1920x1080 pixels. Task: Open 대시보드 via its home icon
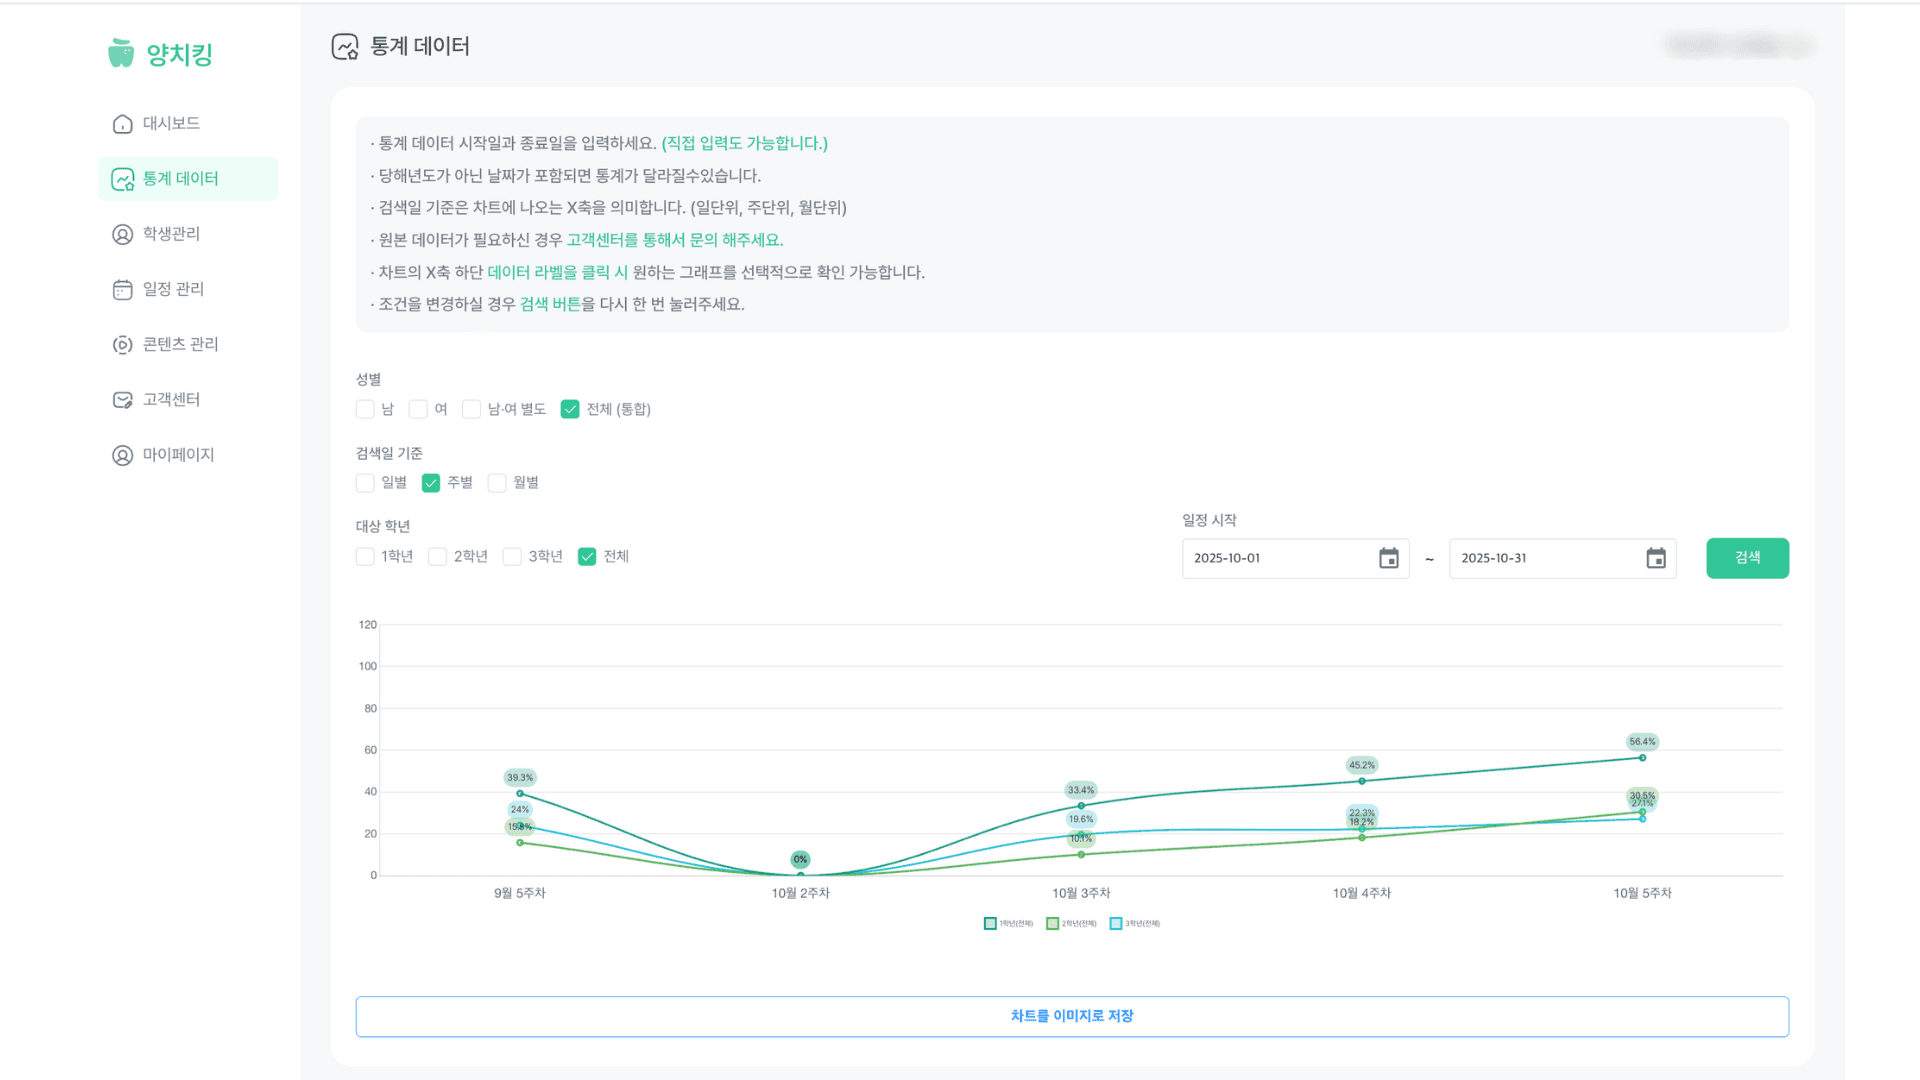click(x=122, y=124)
